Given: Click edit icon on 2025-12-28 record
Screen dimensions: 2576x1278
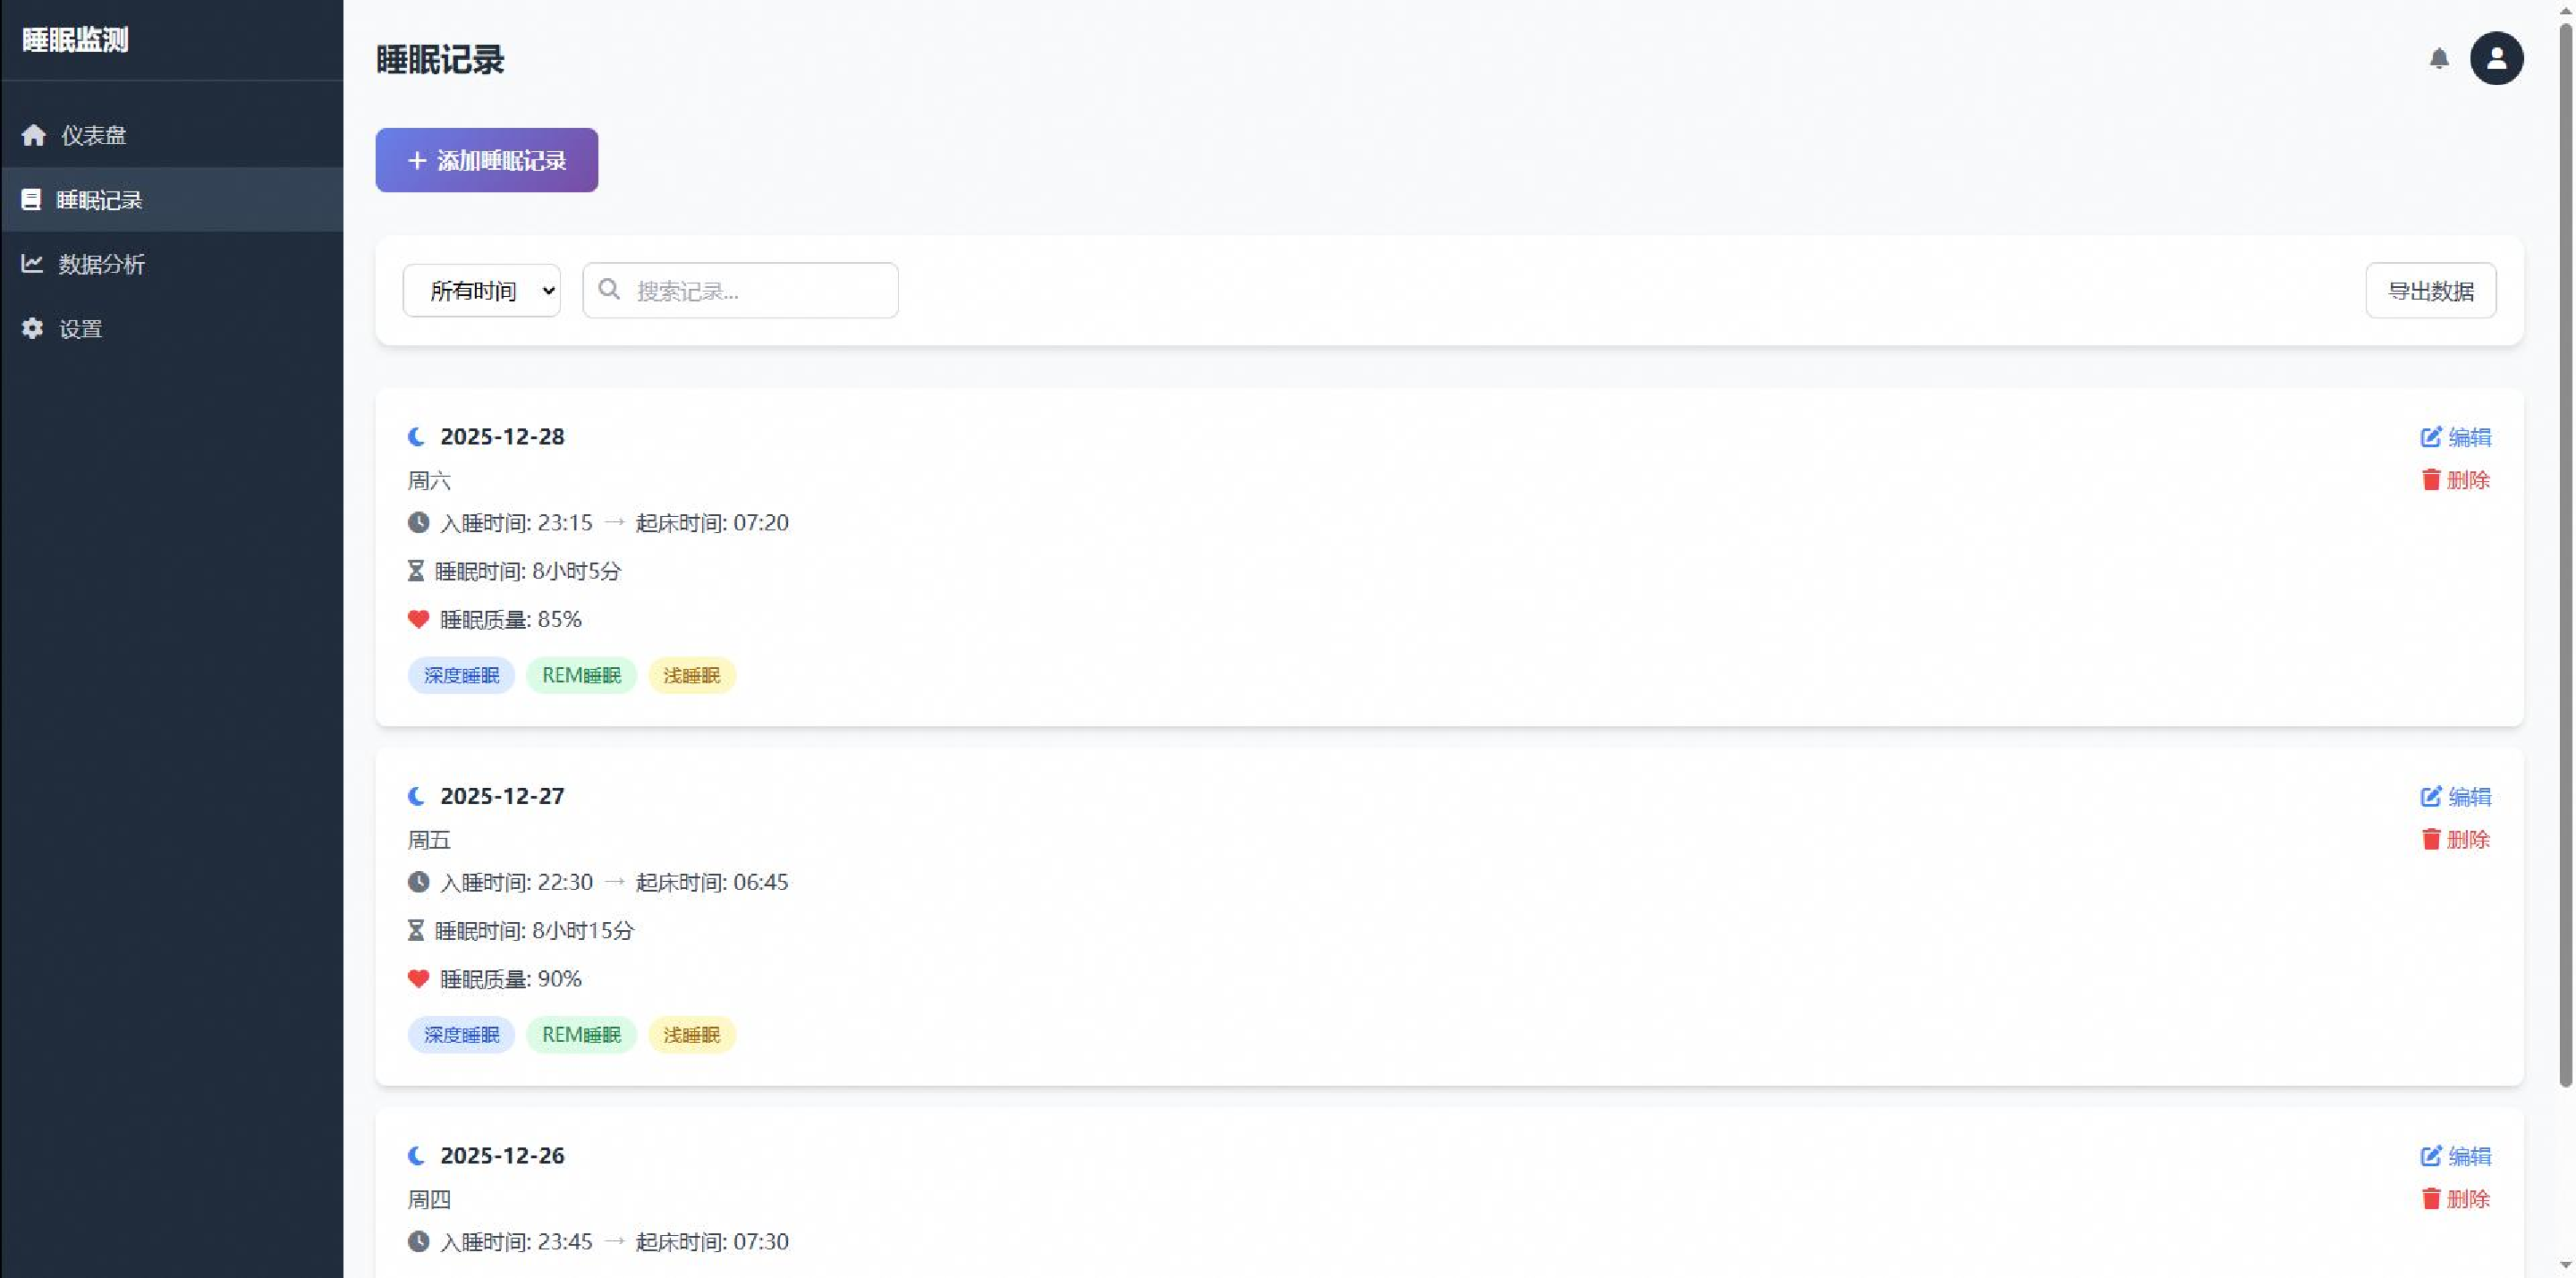Looking at the screenshot, I should 2431,437.
